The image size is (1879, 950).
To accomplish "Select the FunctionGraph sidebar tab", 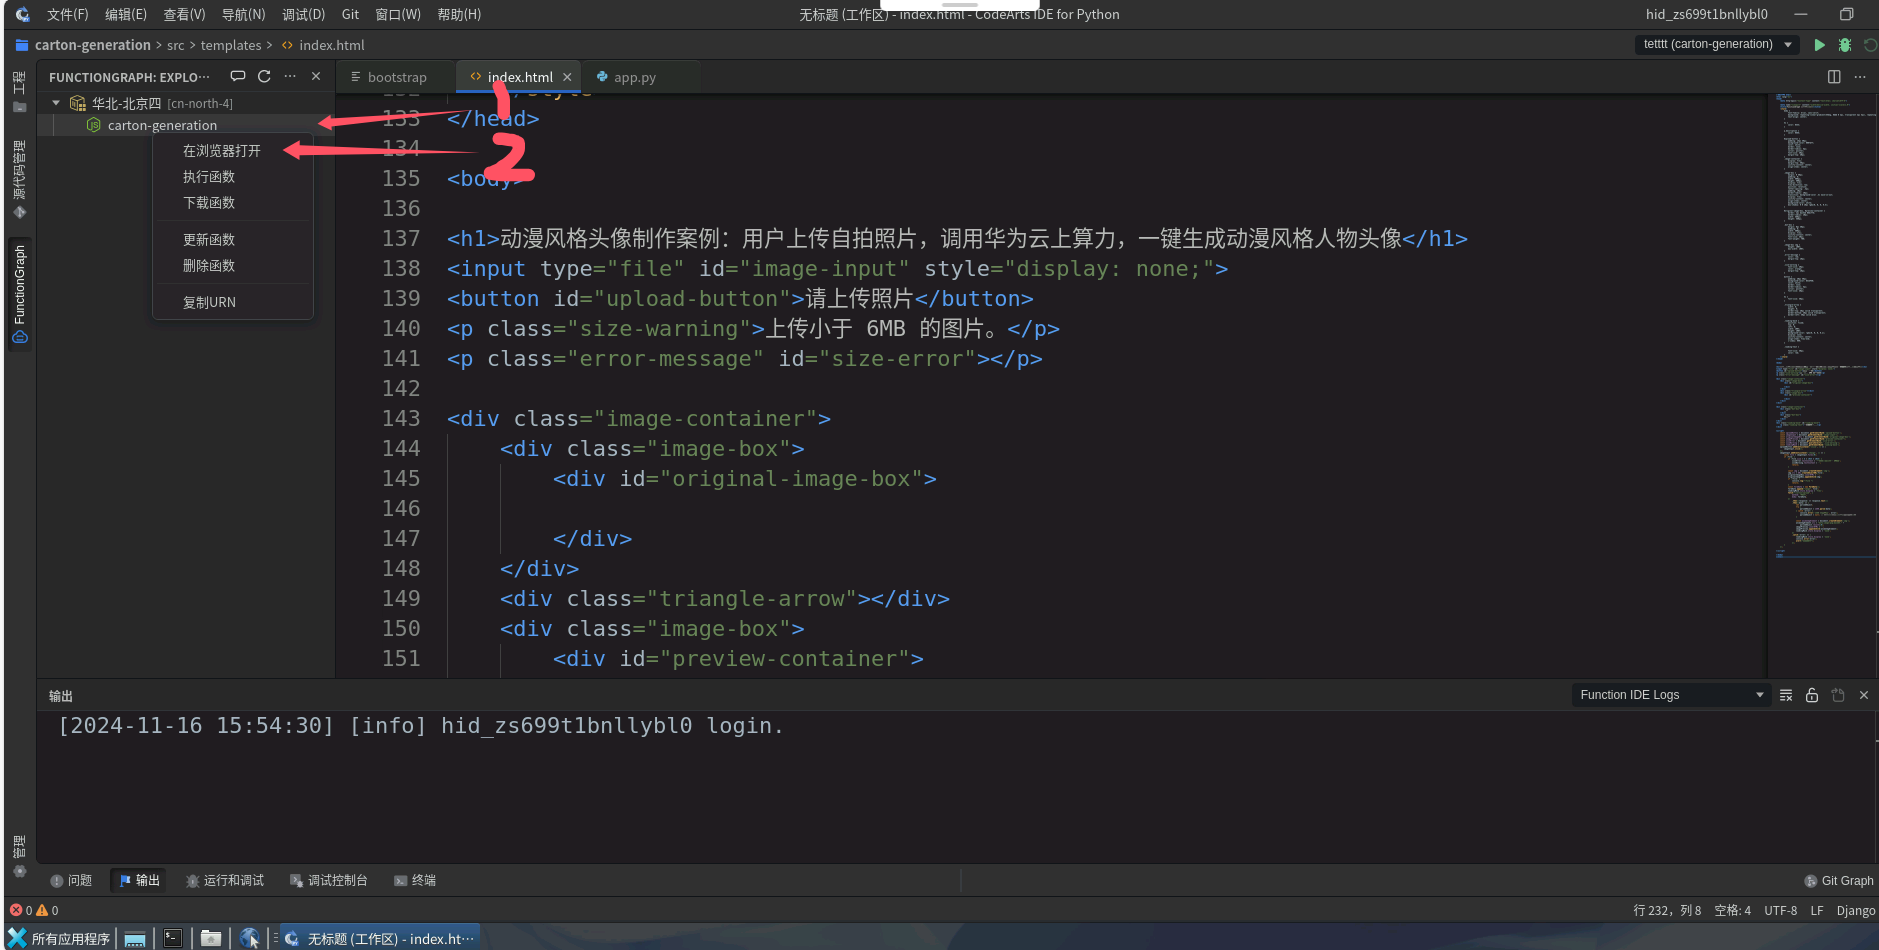I will point(19,294).
